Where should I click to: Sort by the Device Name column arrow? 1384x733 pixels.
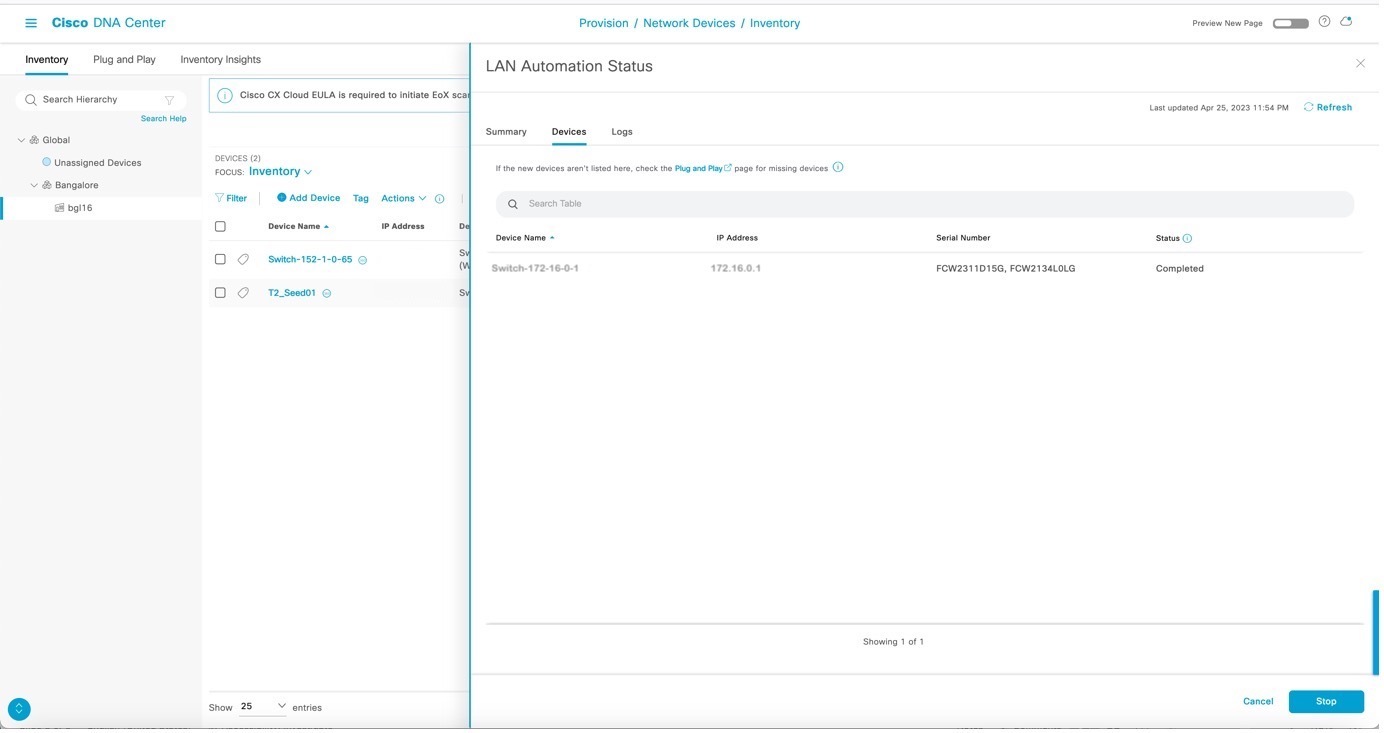[324, 224]
